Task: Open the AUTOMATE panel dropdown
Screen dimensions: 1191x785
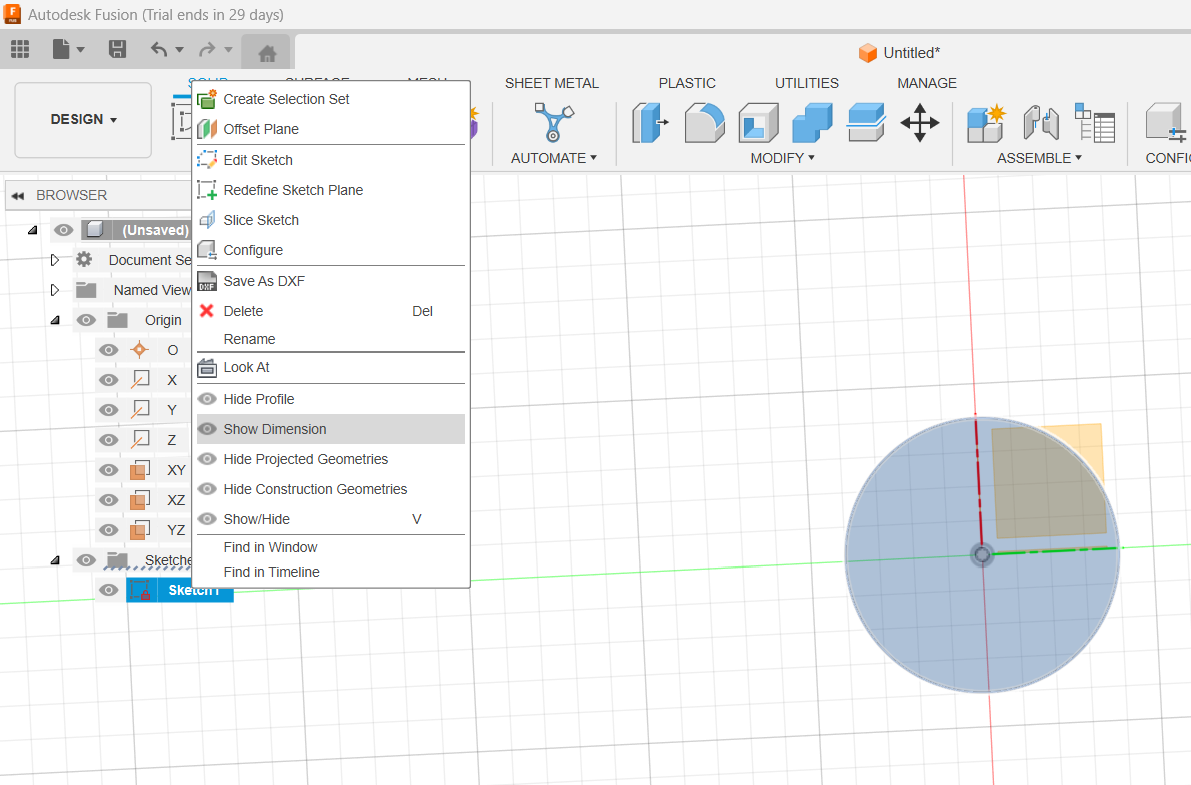Action: [554, 158]
